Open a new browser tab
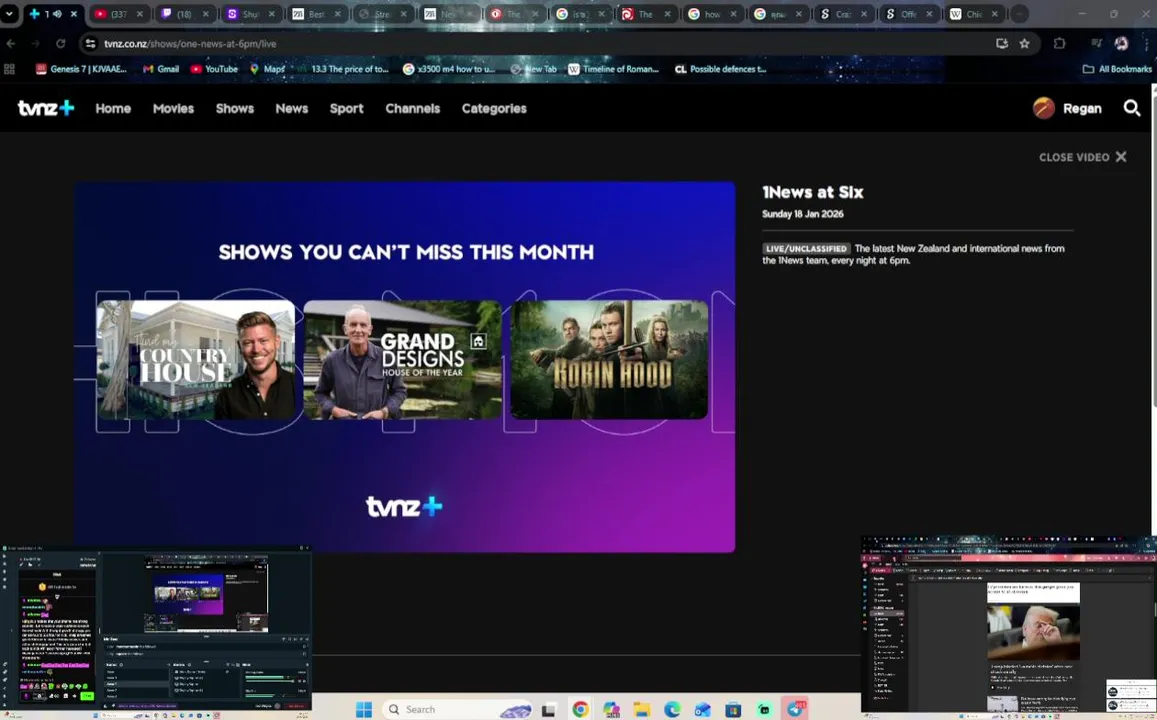This screenshot has width=1157, height=720. (x=1019, y=14)
